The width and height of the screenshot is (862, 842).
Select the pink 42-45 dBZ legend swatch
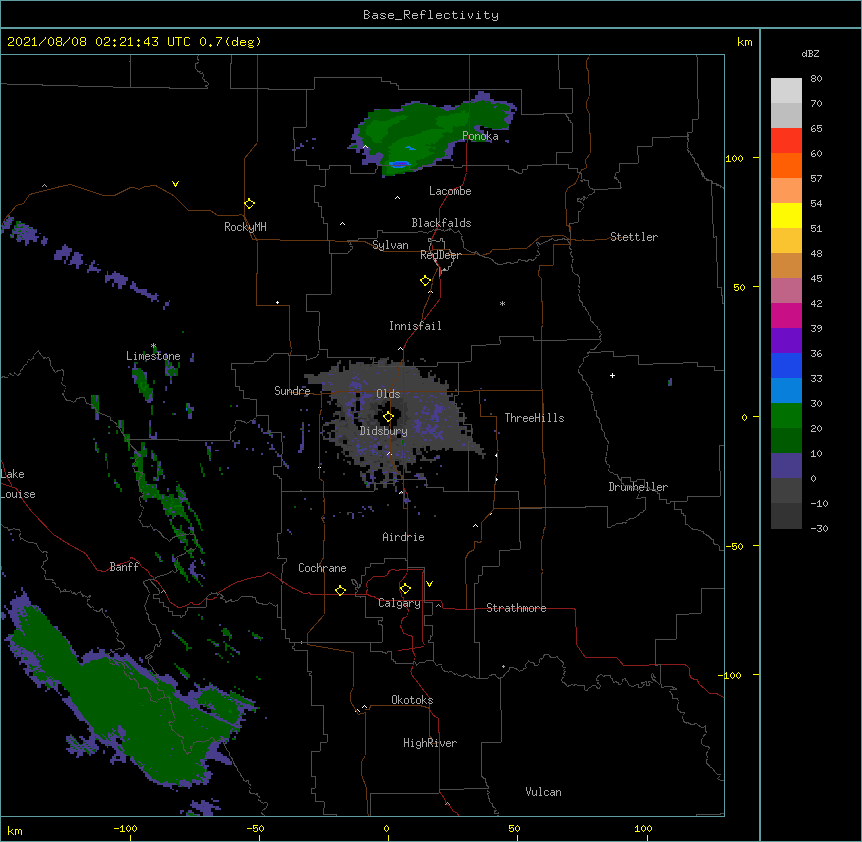786,290
